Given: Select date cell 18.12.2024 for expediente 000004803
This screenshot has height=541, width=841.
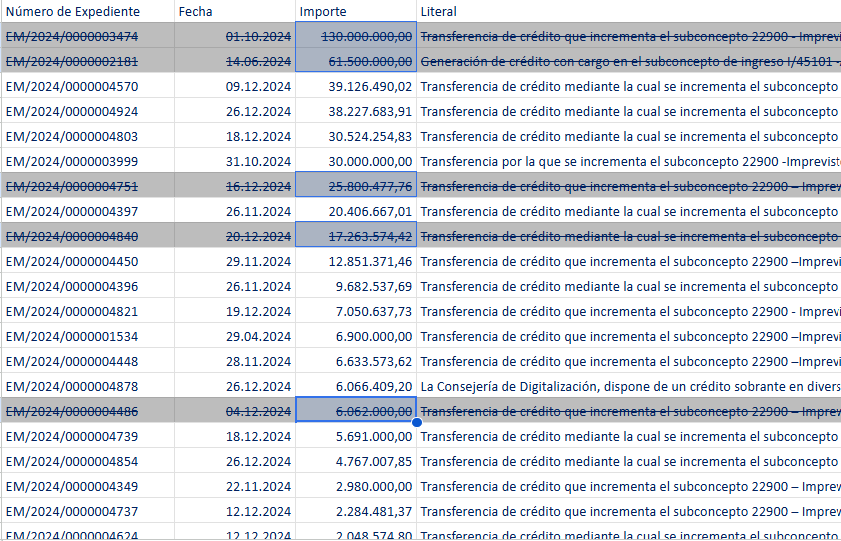Looking at the screenshot, I should click(x=235, y=137).
